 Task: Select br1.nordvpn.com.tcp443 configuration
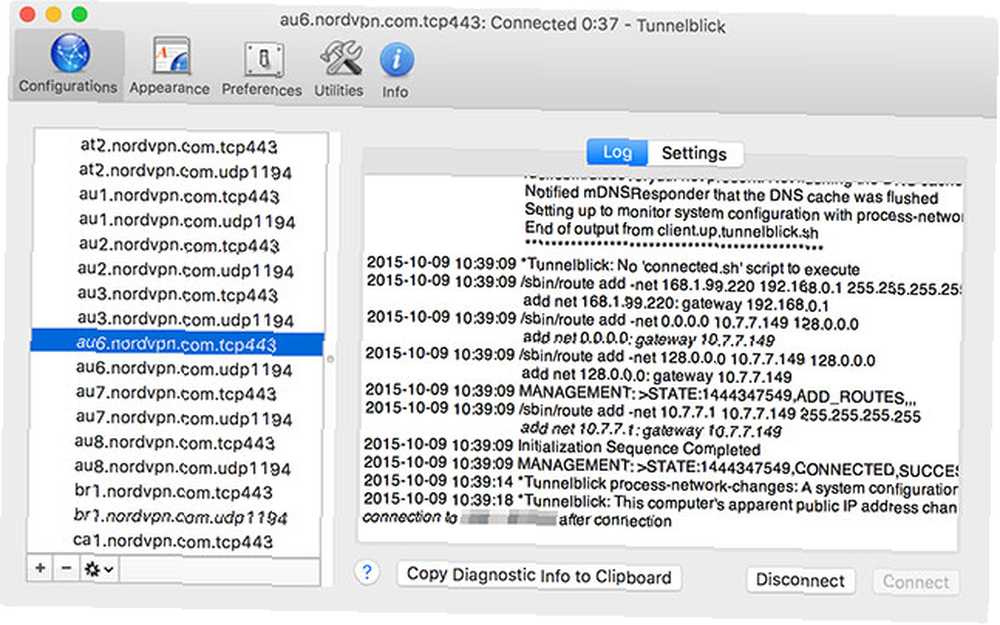(x=175, y=492)
